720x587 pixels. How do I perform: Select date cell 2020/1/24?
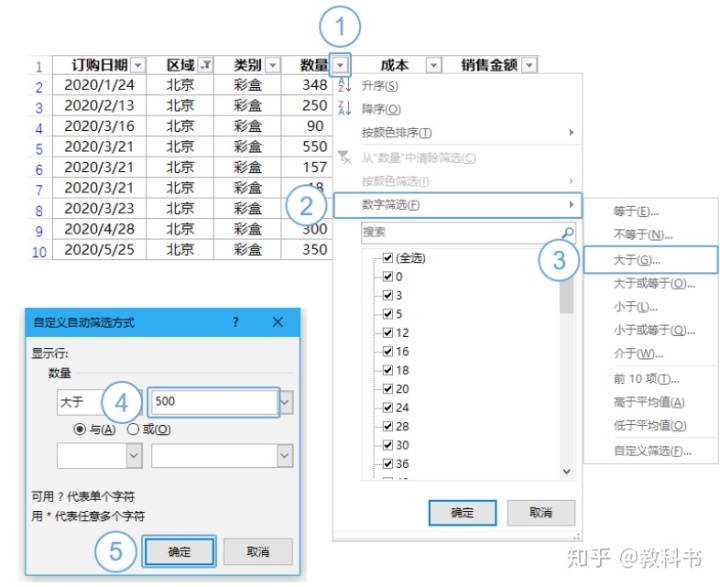coord(99,85)
